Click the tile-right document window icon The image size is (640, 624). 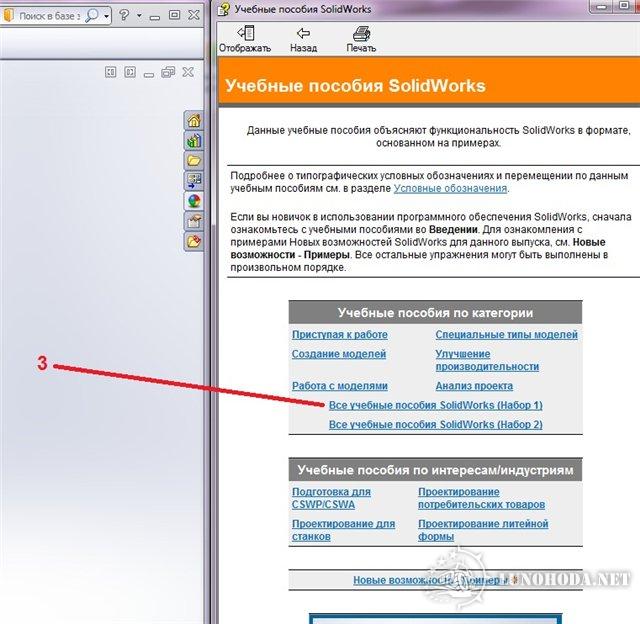pyautogui.click(x=130, y=72)
